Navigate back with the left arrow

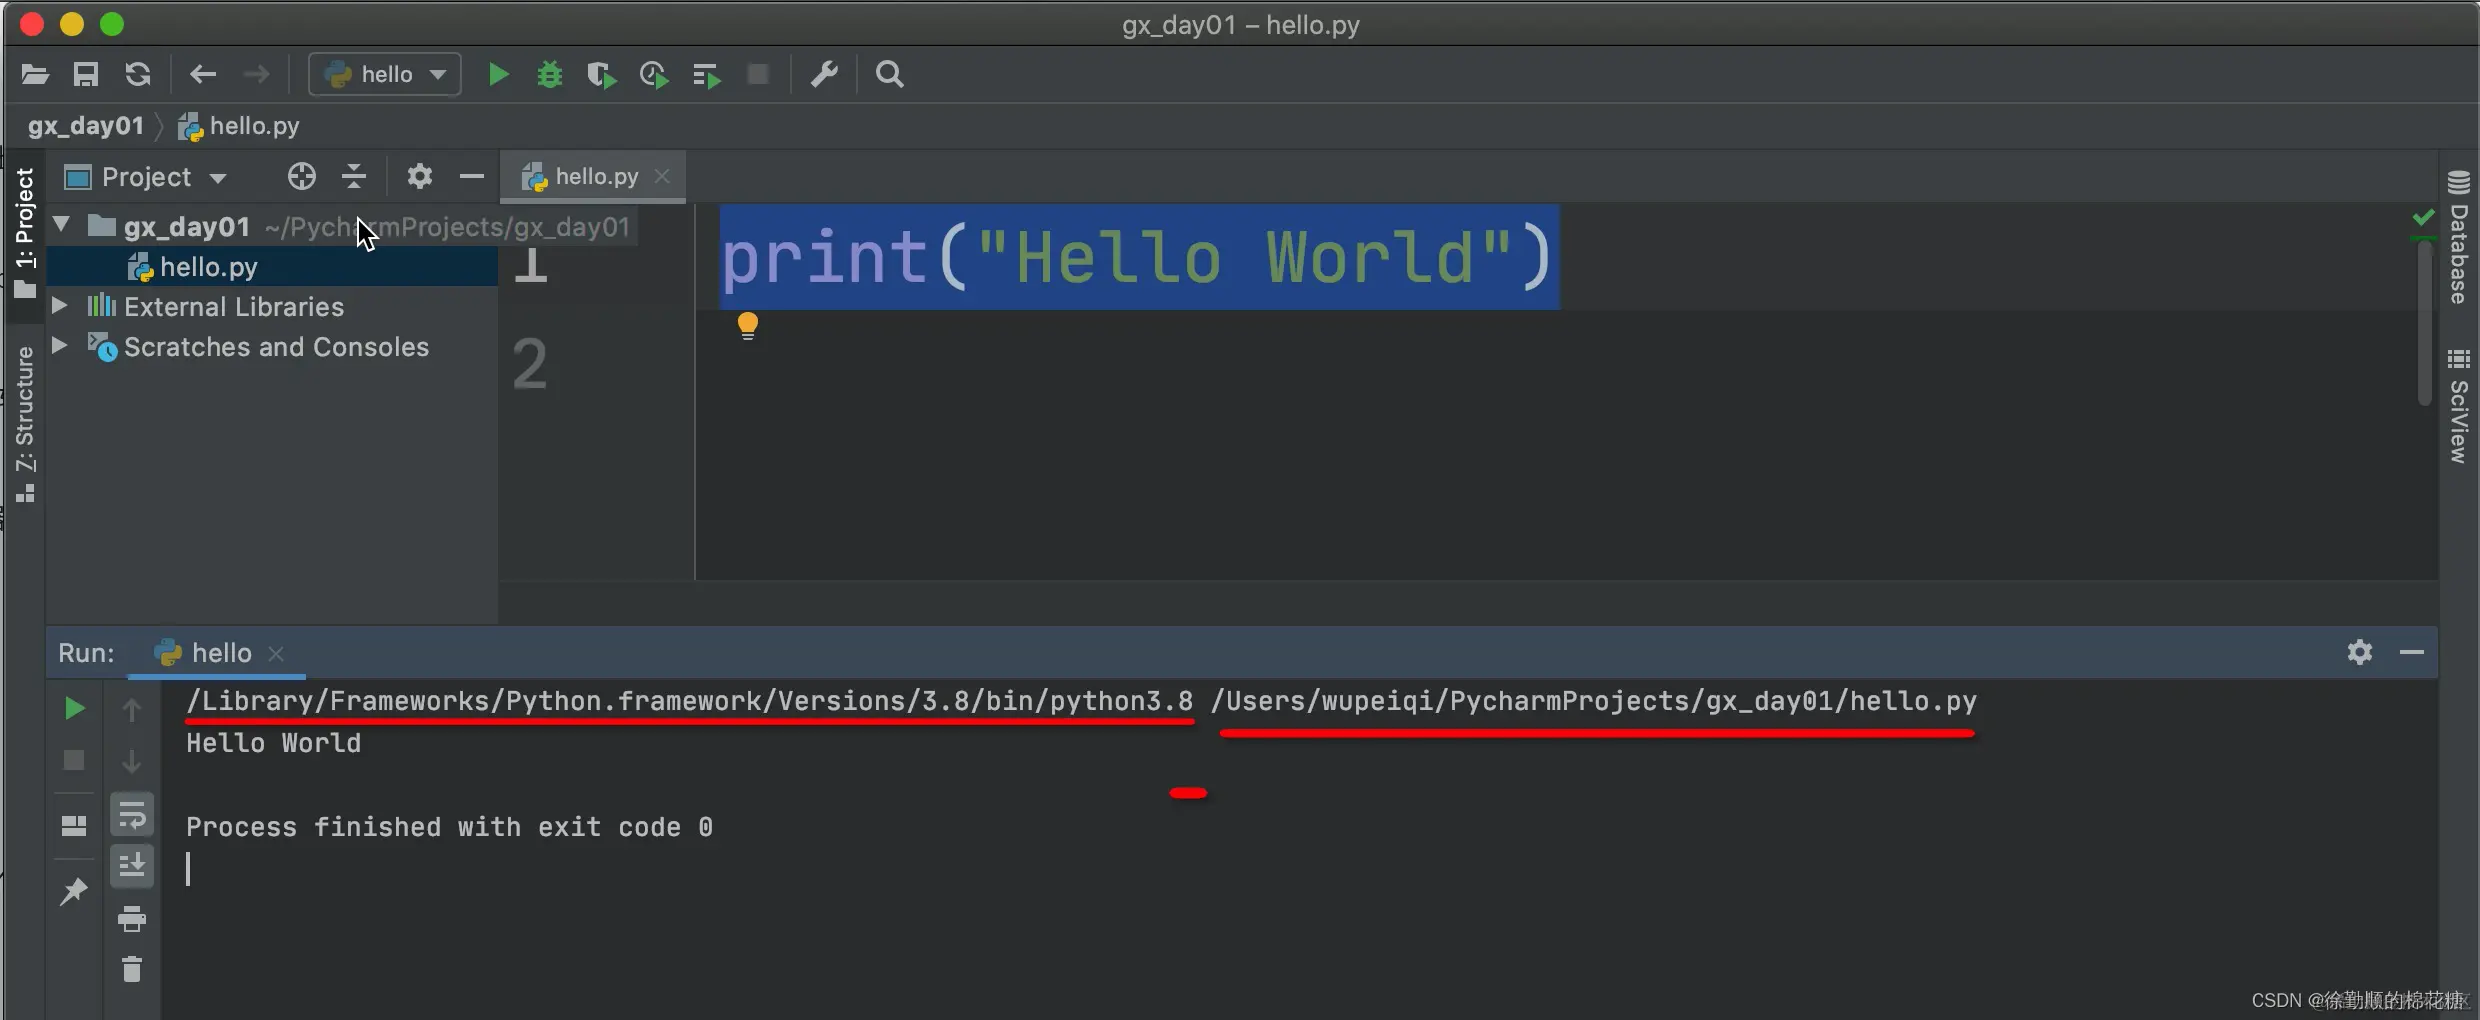(203, 74)
